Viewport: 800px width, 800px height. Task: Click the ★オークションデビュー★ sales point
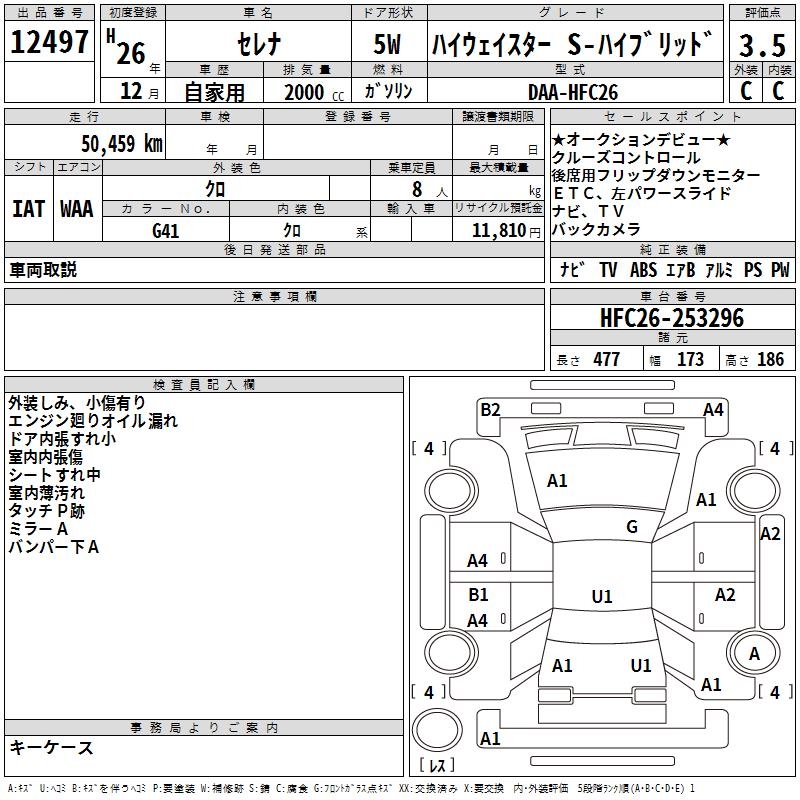pos(641,139)
